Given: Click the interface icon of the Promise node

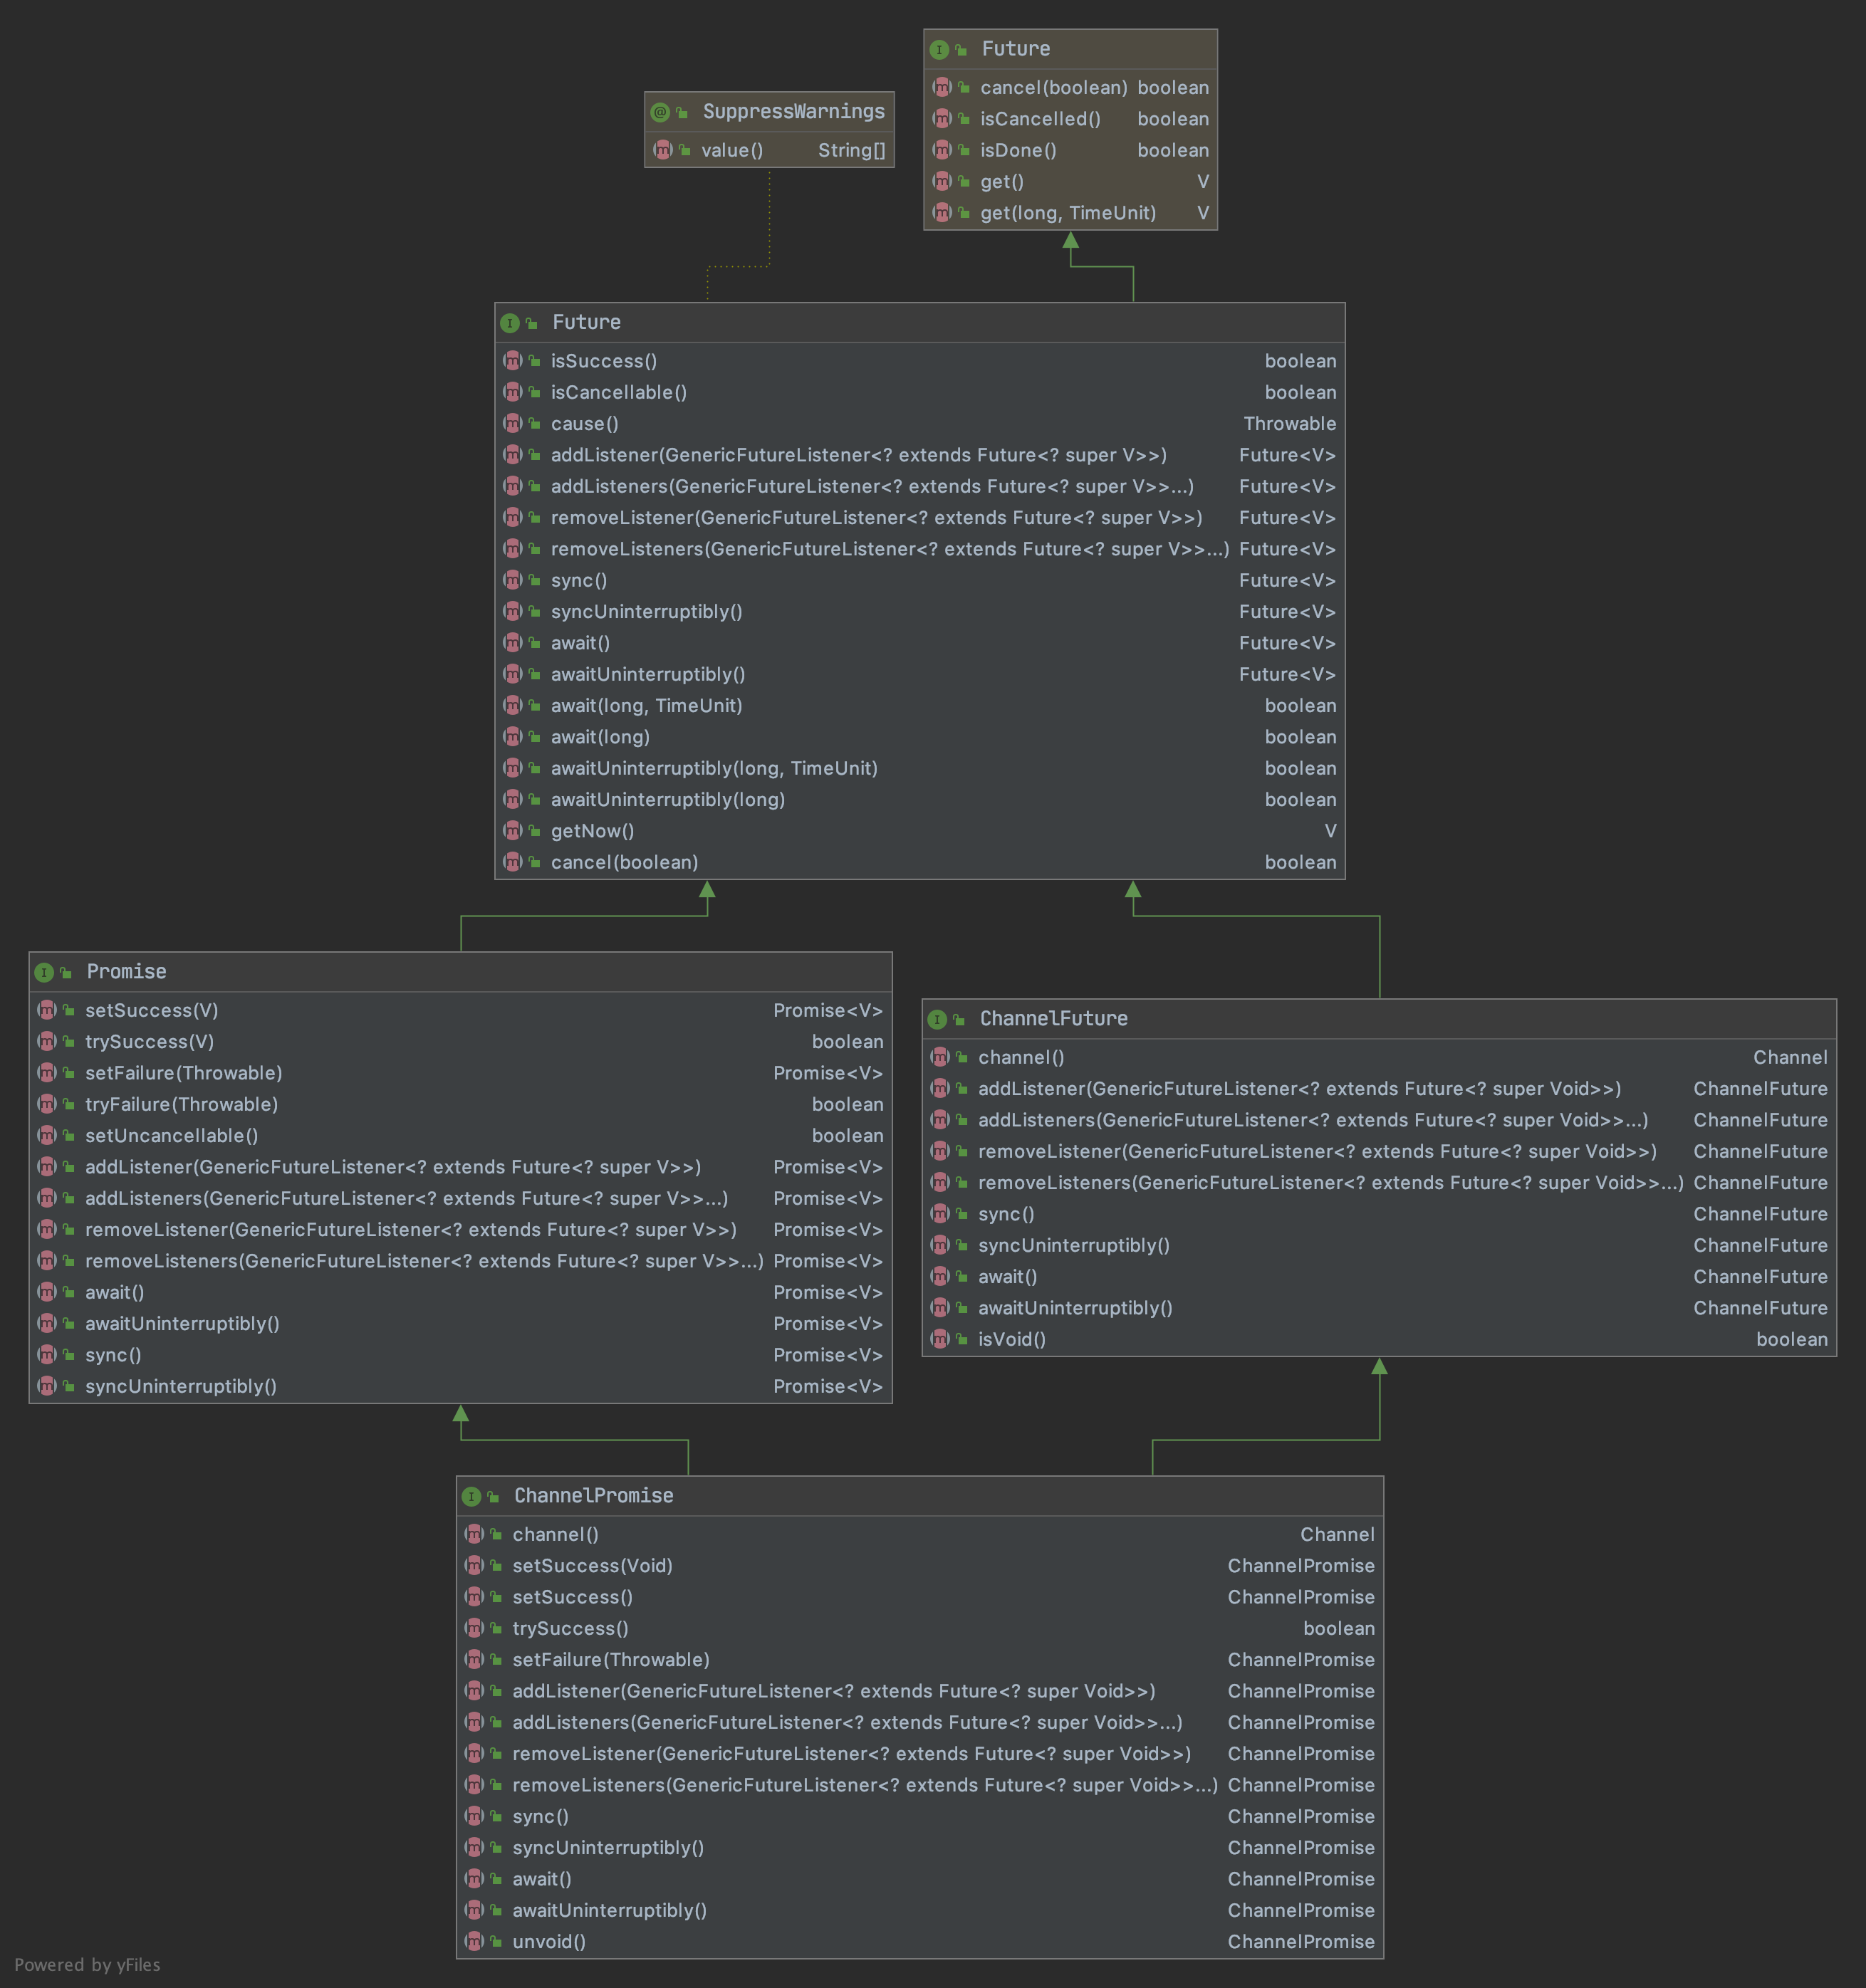Looking at the screenshot, I should (x=44, y=972).
